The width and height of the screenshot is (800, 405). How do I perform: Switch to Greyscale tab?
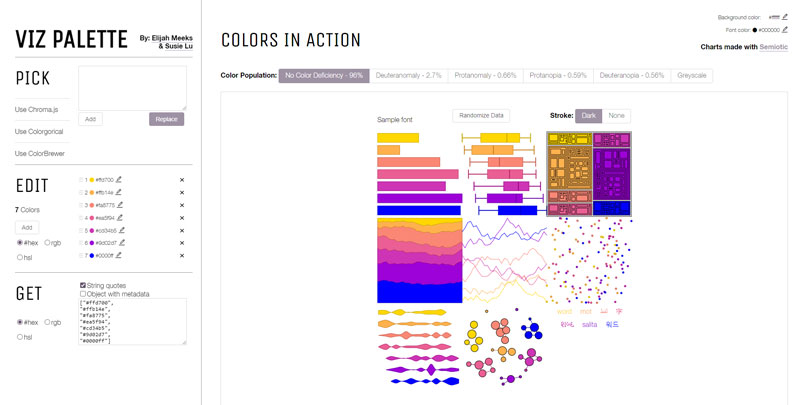coord(692,75)
